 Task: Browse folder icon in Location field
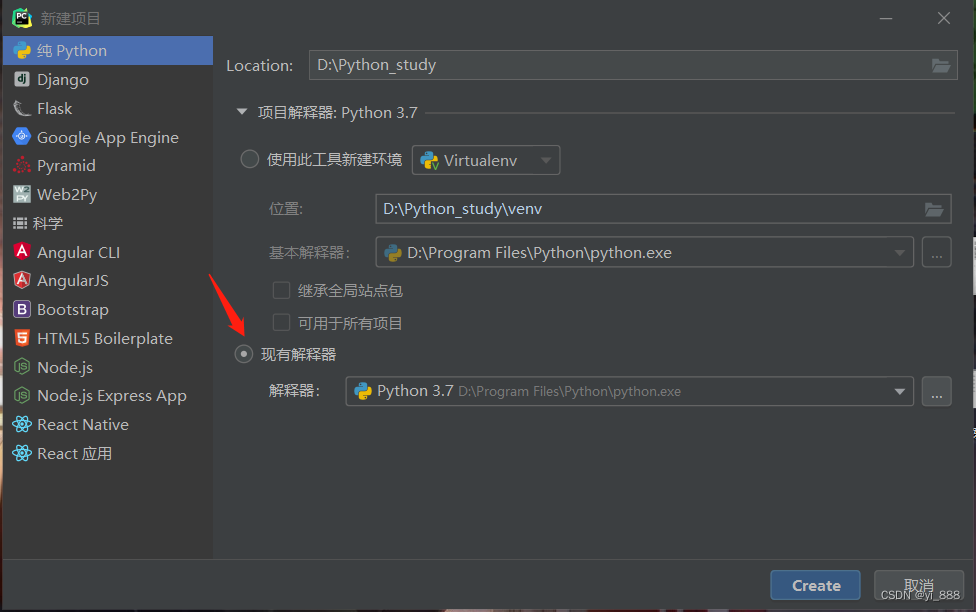(x=941, y=65)
